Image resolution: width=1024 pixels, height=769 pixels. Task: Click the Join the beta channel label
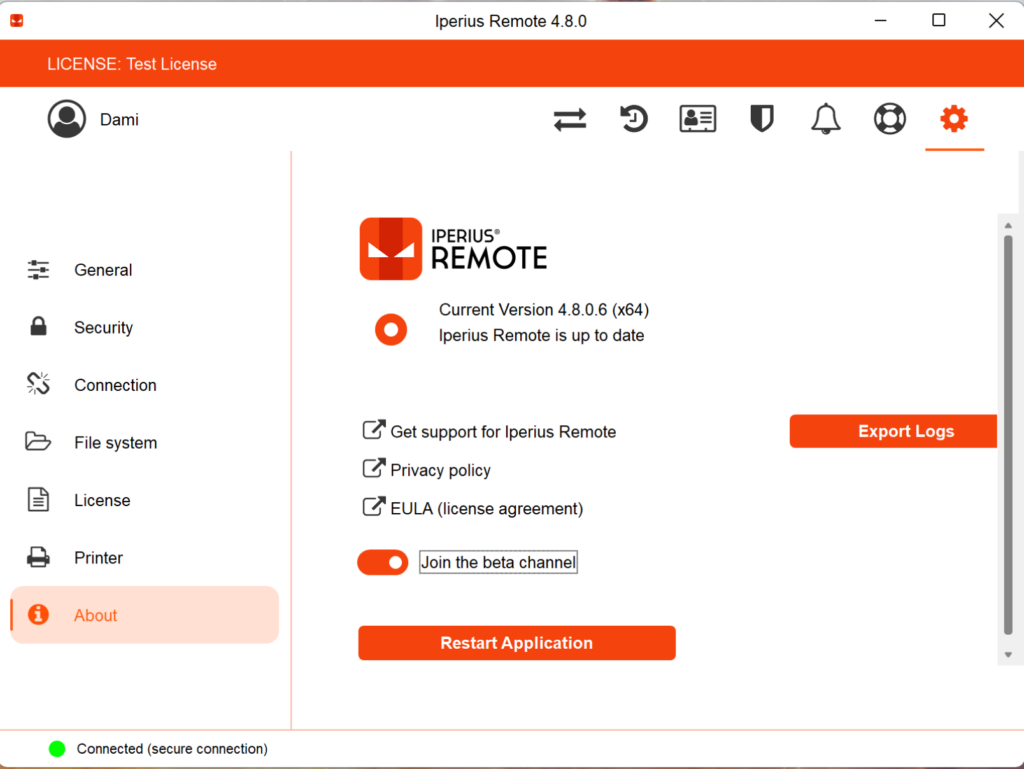click(498, 563)
